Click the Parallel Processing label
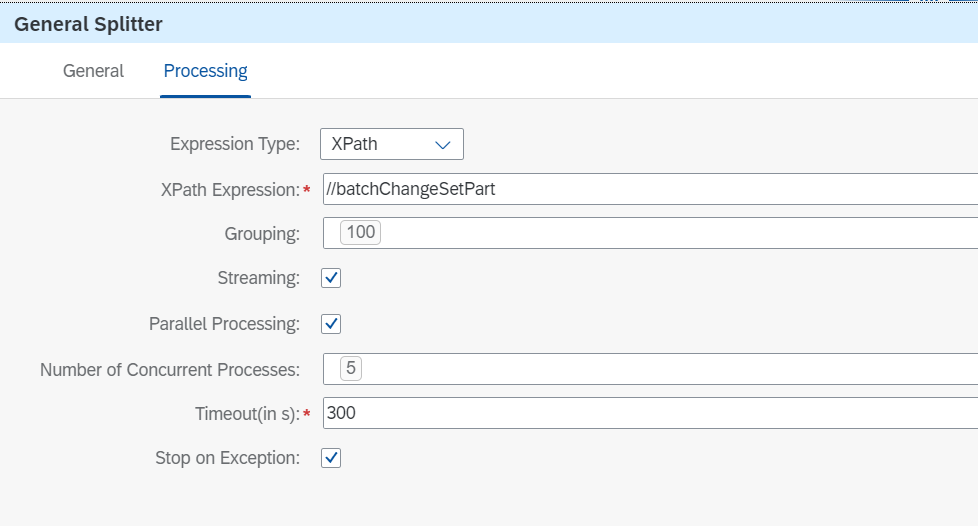This screenshot has height=526, width=978. 224,324
